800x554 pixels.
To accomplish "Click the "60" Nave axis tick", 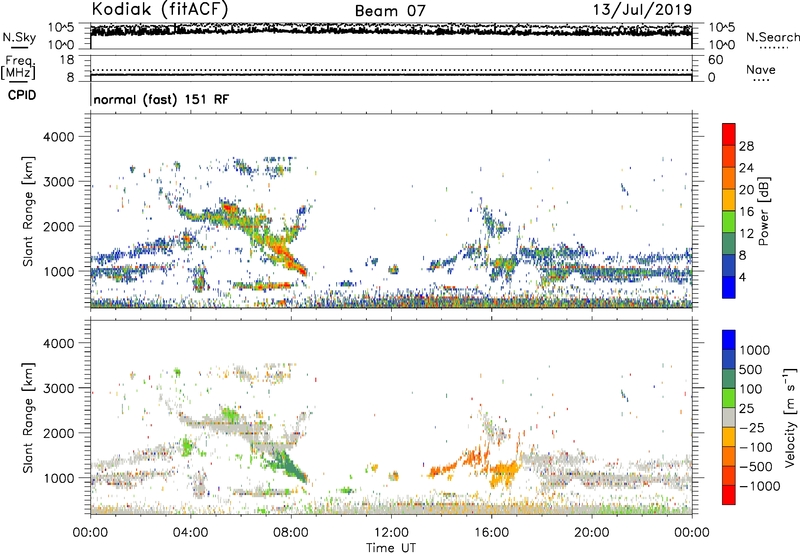I will (715, 60).
